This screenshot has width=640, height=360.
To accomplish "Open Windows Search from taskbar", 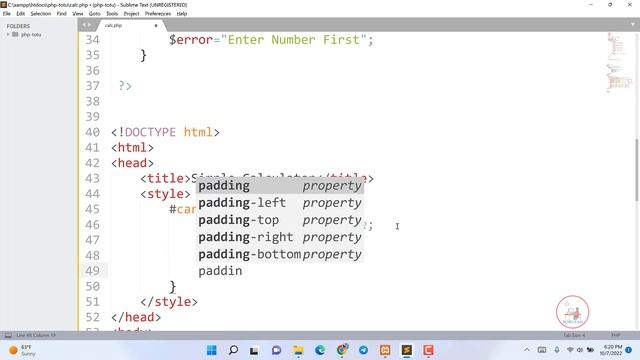I will tap(233, 350).
